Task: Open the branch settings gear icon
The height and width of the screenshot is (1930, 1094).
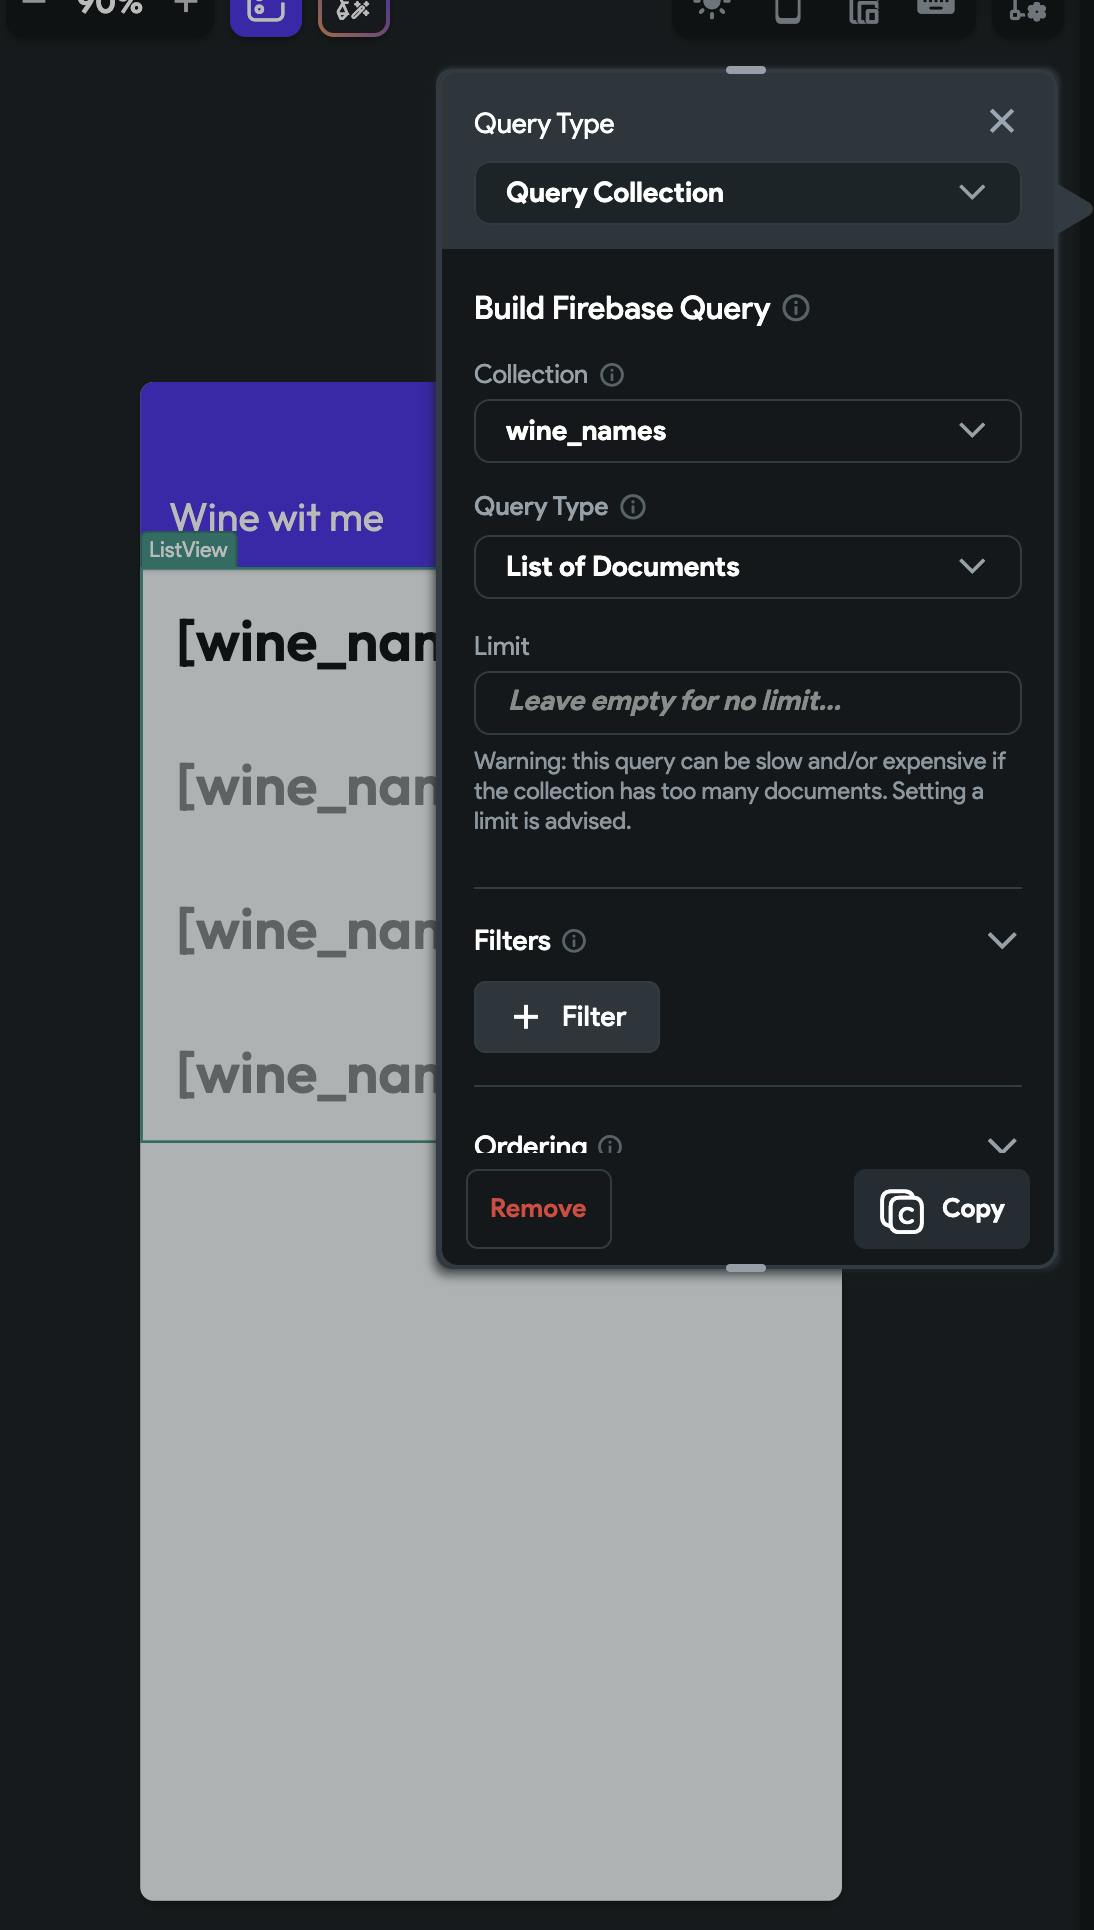Action: [1027, 11]
